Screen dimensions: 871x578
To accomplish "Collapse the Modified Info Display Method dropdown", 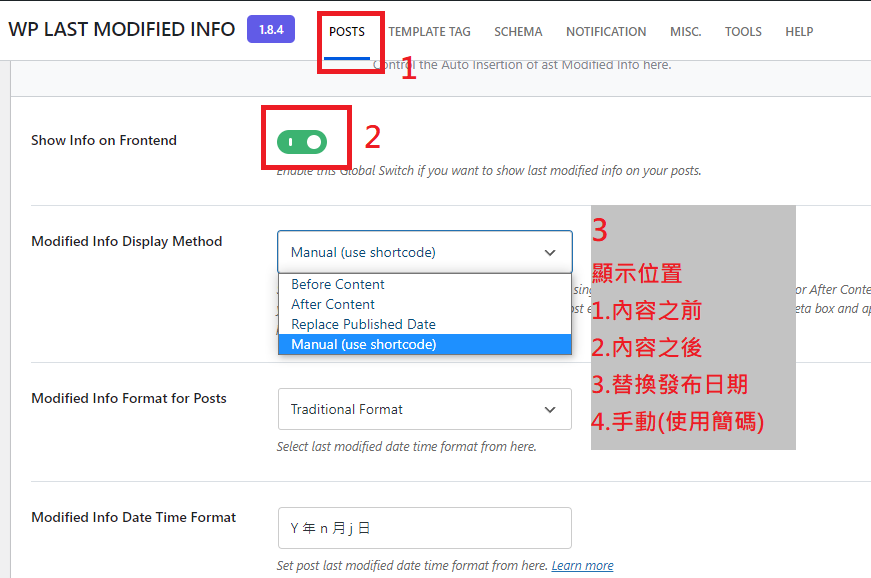I will [x=425, y=252].
